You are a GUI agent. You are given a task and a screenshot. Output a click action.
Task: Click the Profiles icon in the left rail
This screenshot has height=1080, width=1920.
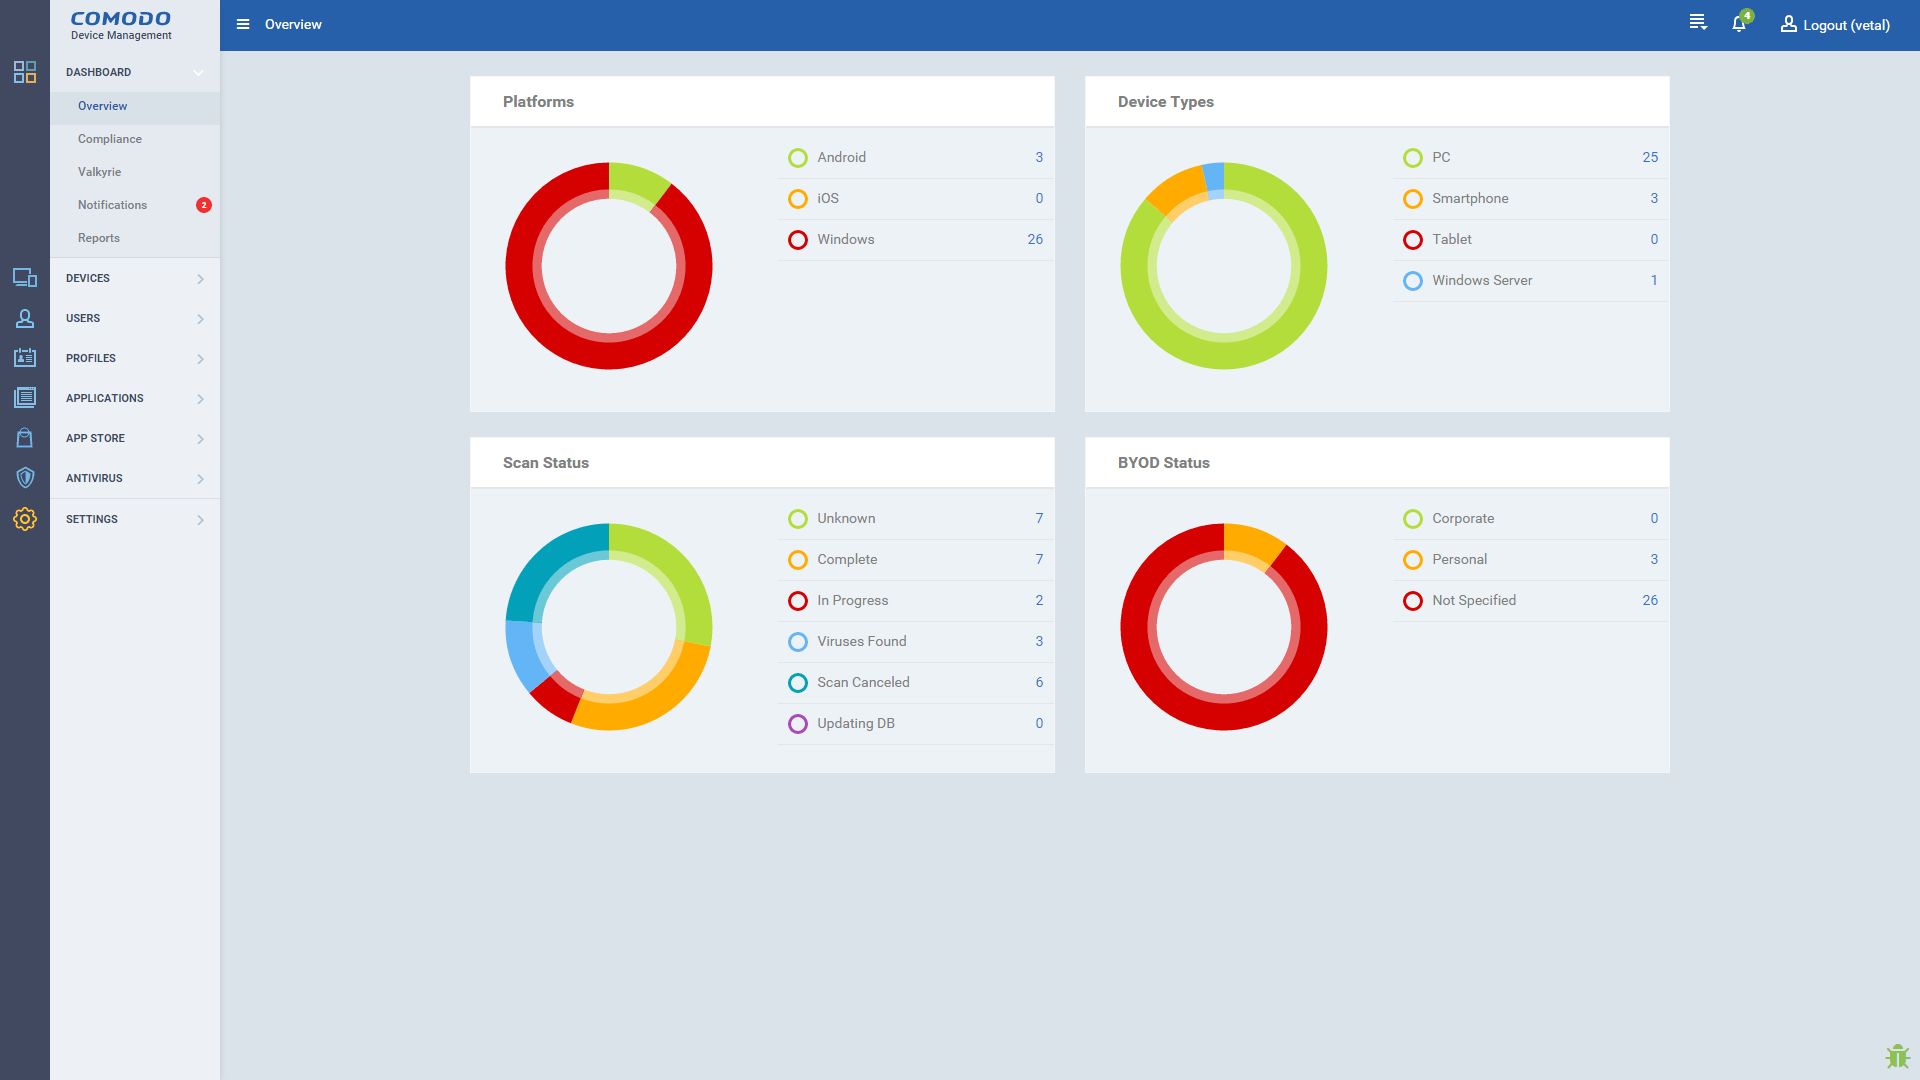tap(24, 358)
